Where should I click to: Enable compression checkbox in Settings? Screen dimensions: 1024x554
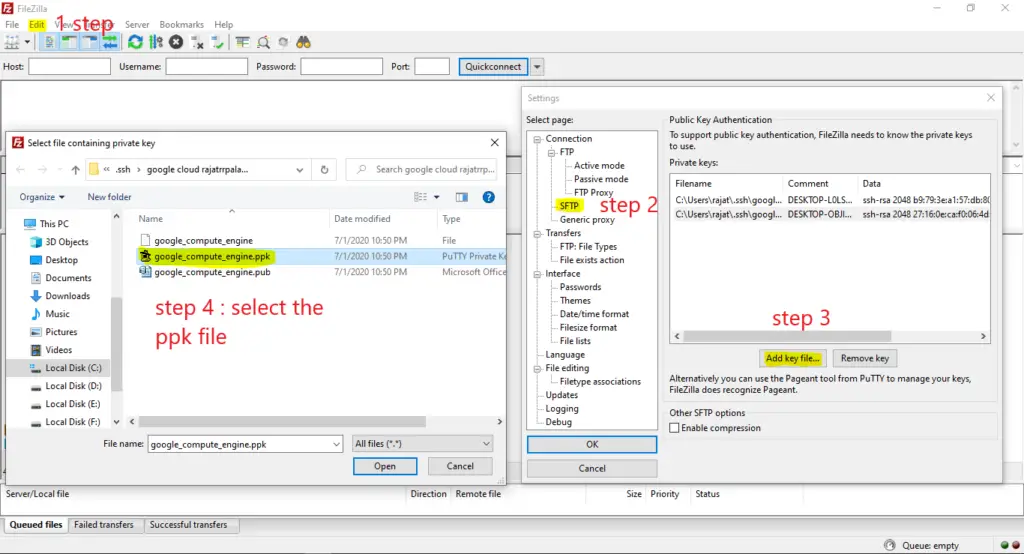[x=675, y=429]
